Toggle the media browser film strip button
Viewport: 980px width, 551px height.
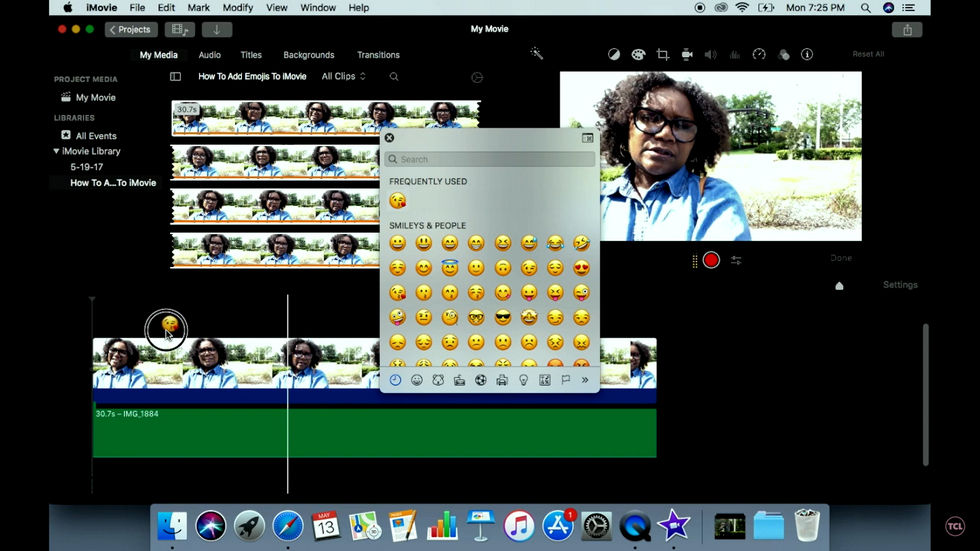180,29
